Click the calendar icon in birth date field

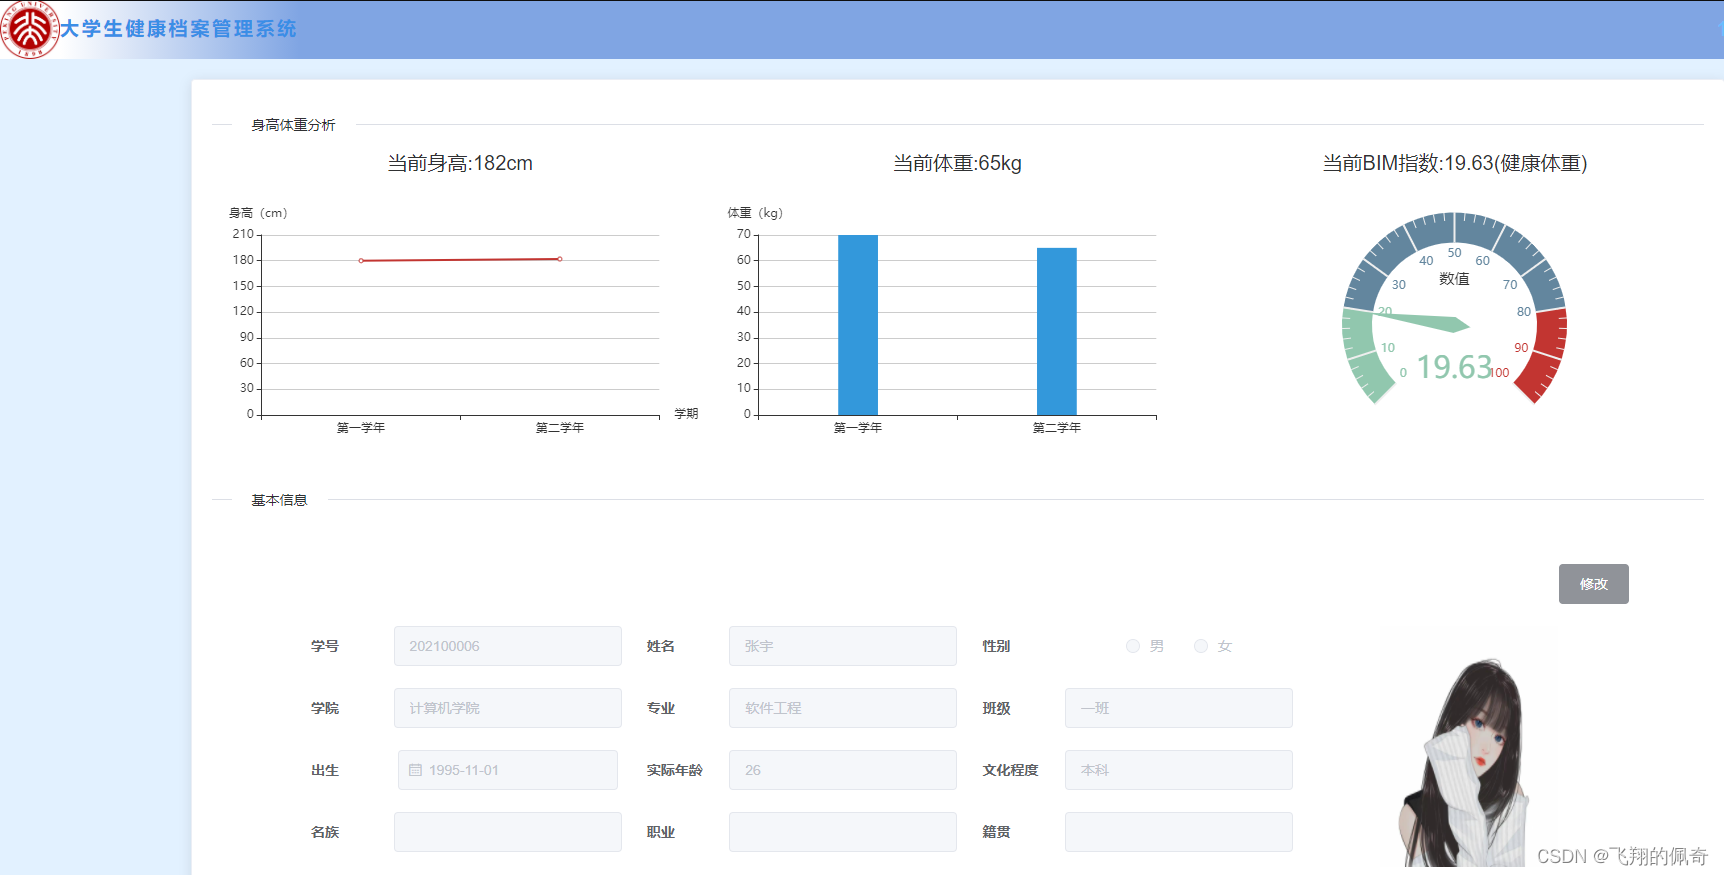(x=416, y=770)
